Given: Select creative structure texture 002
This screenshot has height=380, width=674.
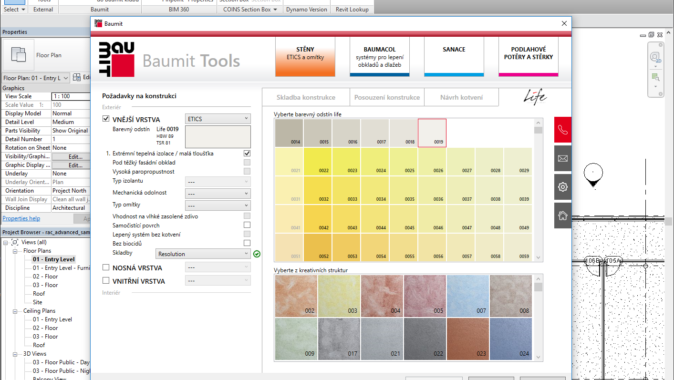Looking at the screenshot, I should 296,296.
